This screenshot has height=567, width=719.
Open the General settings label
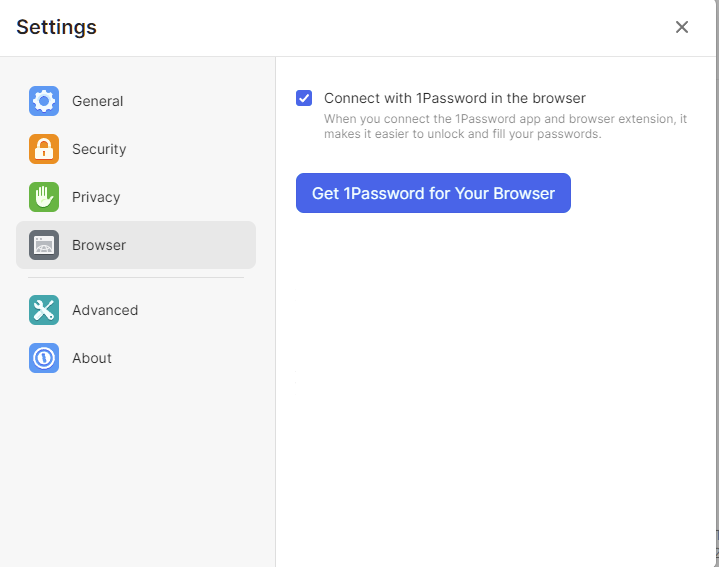[97, 101]
